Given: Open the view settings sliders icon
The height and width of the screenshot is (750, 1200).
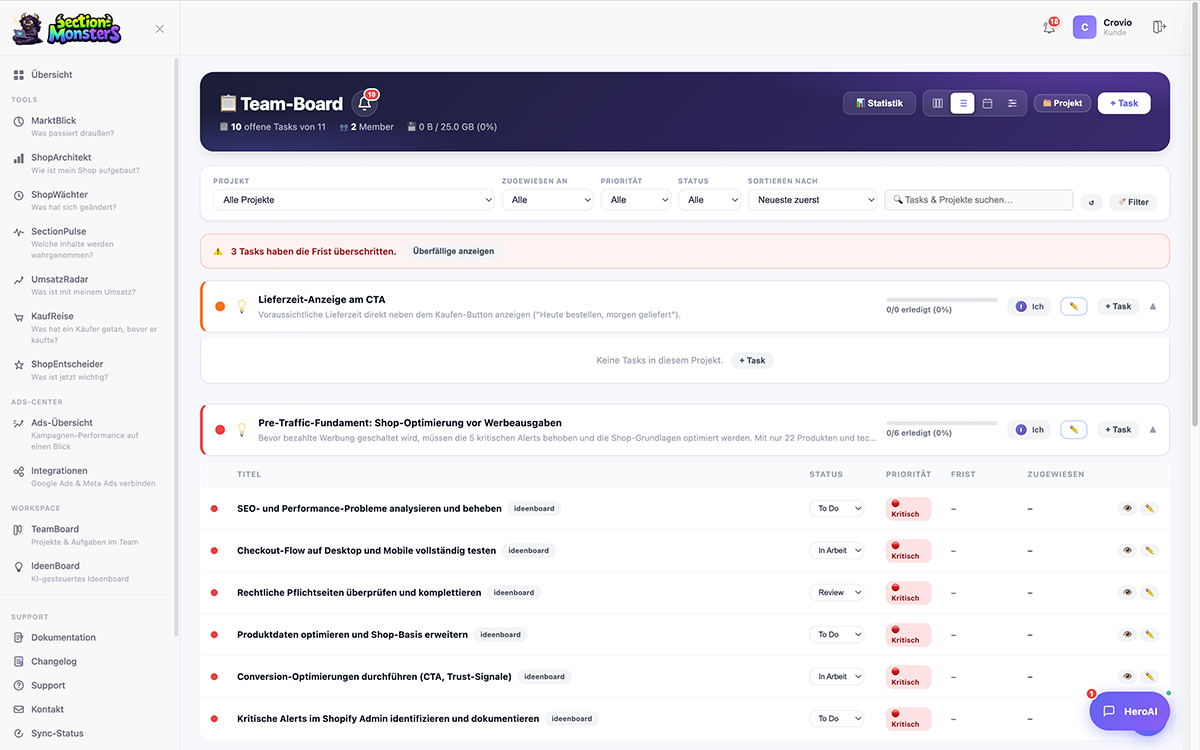Looking at the screenshot, I should point(1012,103).
